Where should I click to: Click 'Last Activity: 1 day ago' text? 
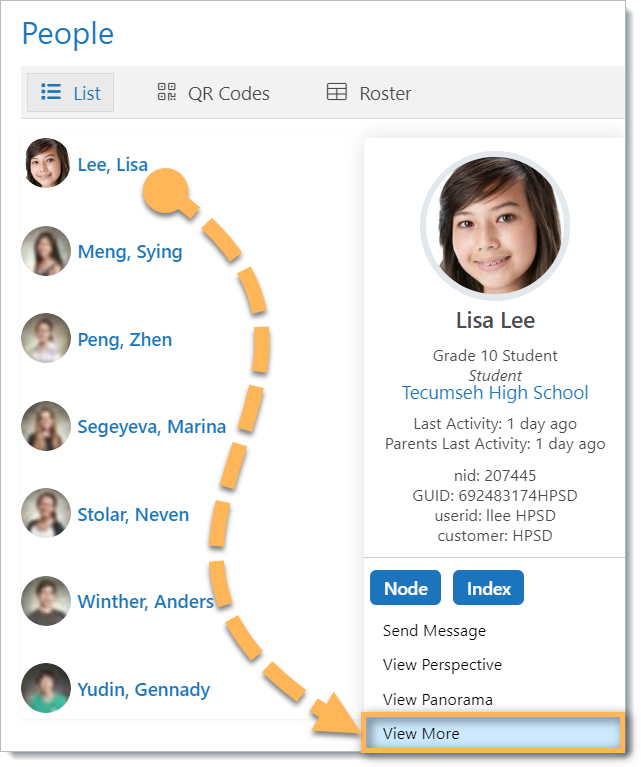point(495,424)
